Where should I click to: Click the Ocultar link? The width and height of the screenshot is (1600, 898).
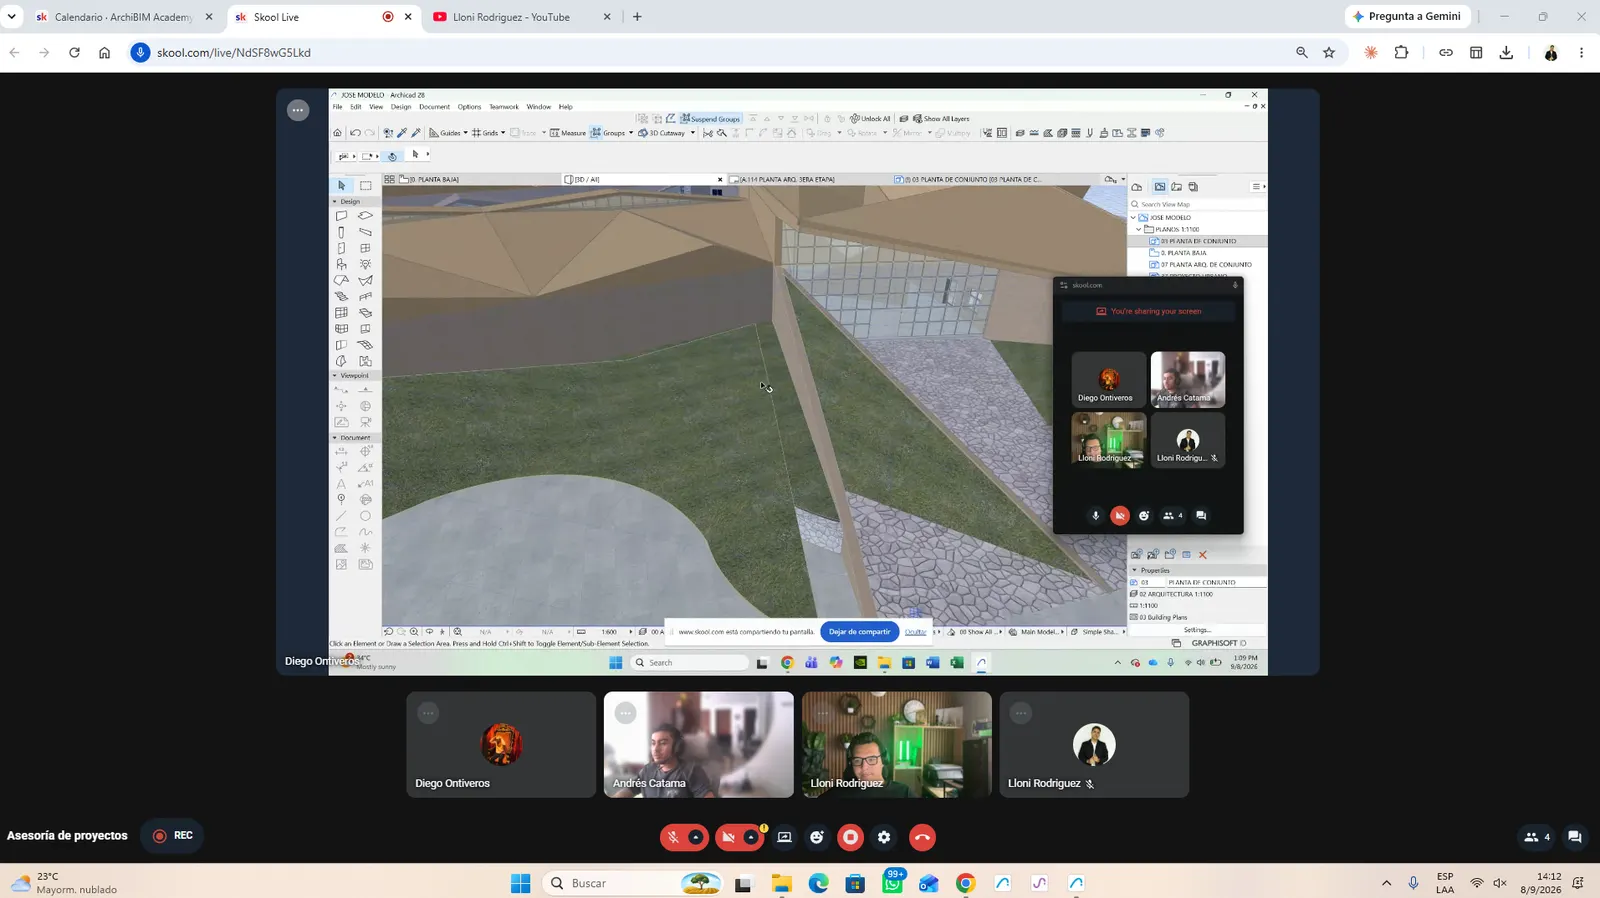coord(915,632)
